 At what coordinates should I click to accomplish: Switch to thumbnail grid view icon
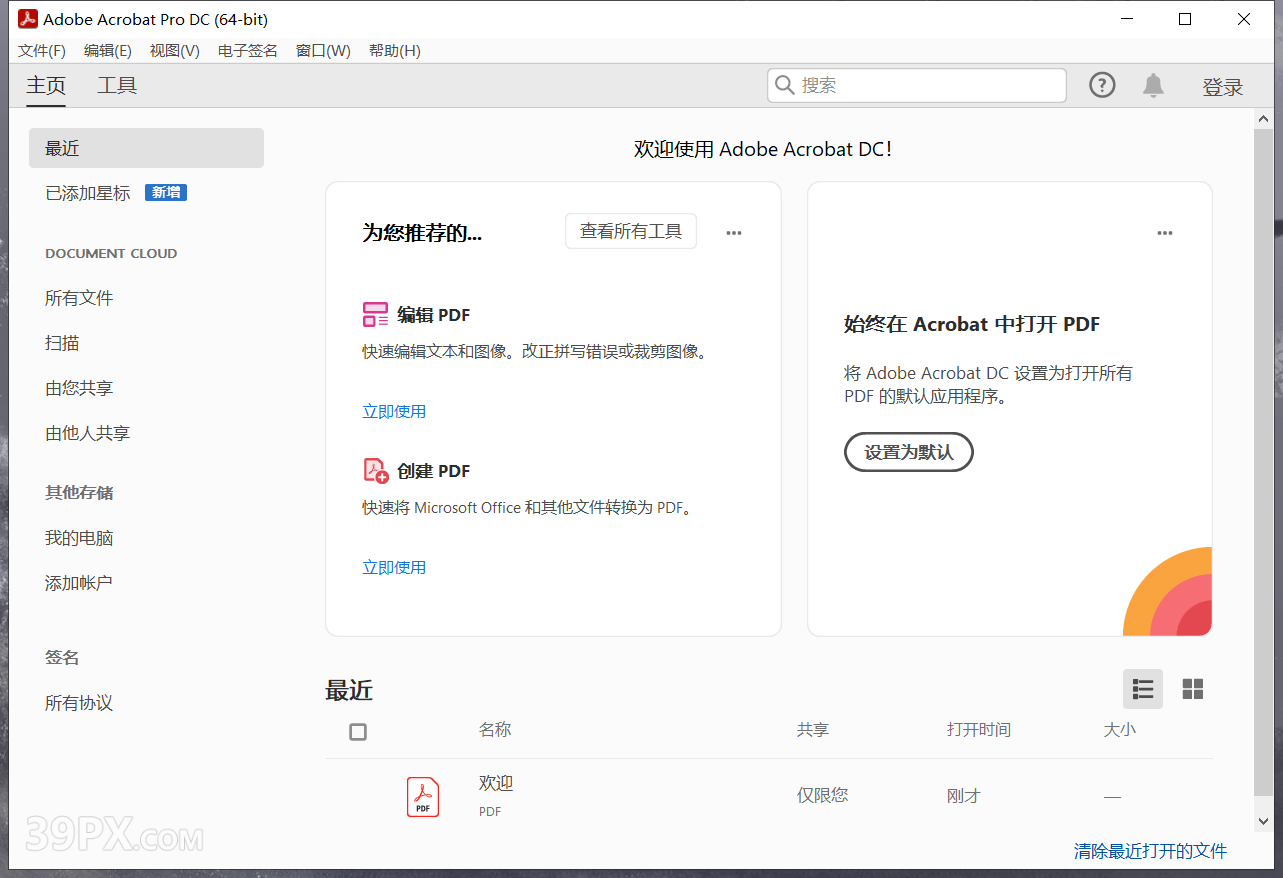[x=1193, y=689]
